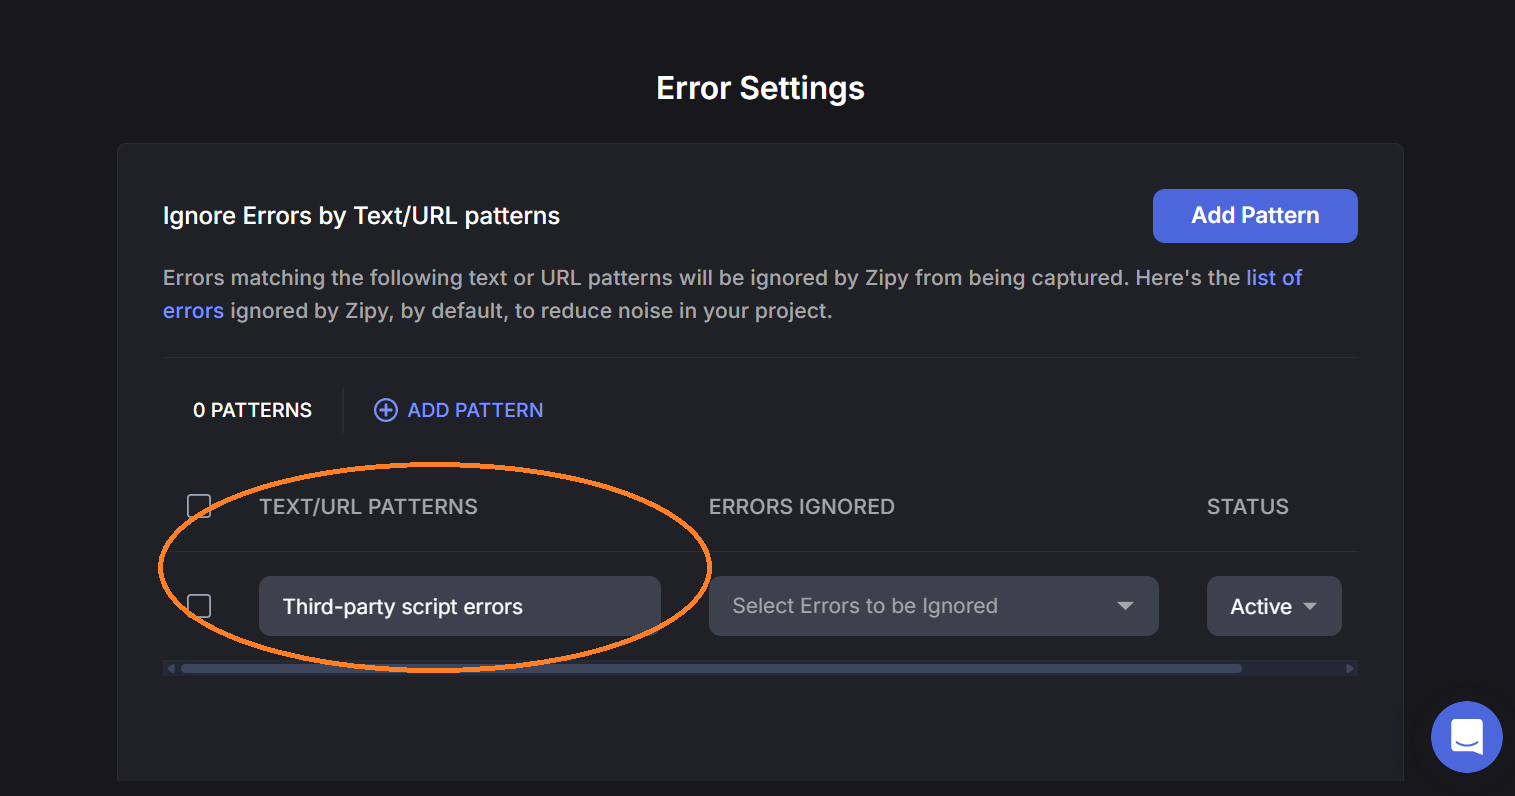Check the Third-party script errors row checkbox

[199, 606]
